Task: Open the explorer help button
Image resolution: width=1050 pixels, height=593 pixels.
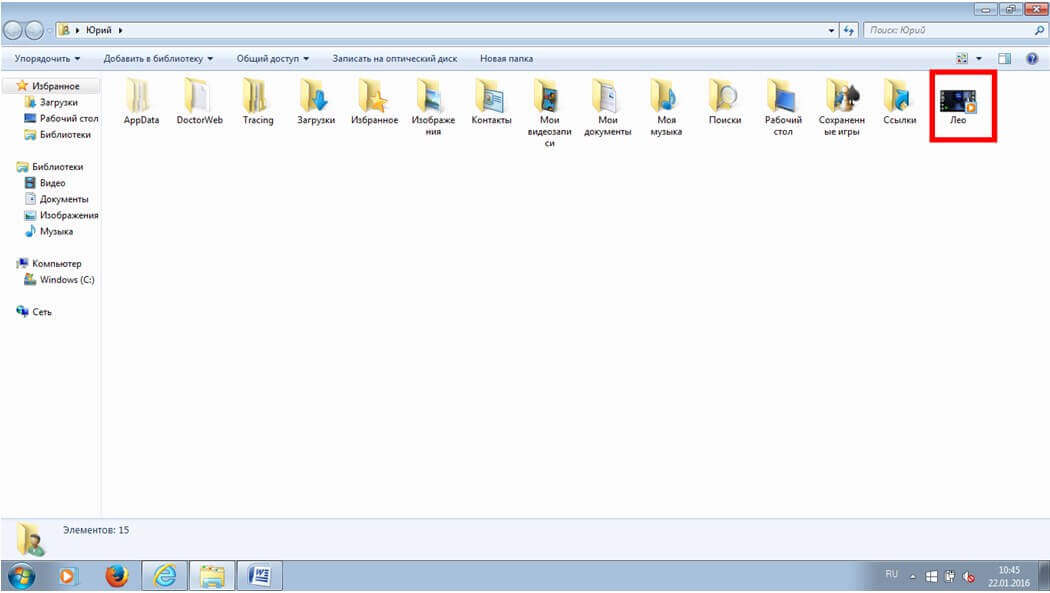Action: pyautogui.click(x=1031, y=59)
